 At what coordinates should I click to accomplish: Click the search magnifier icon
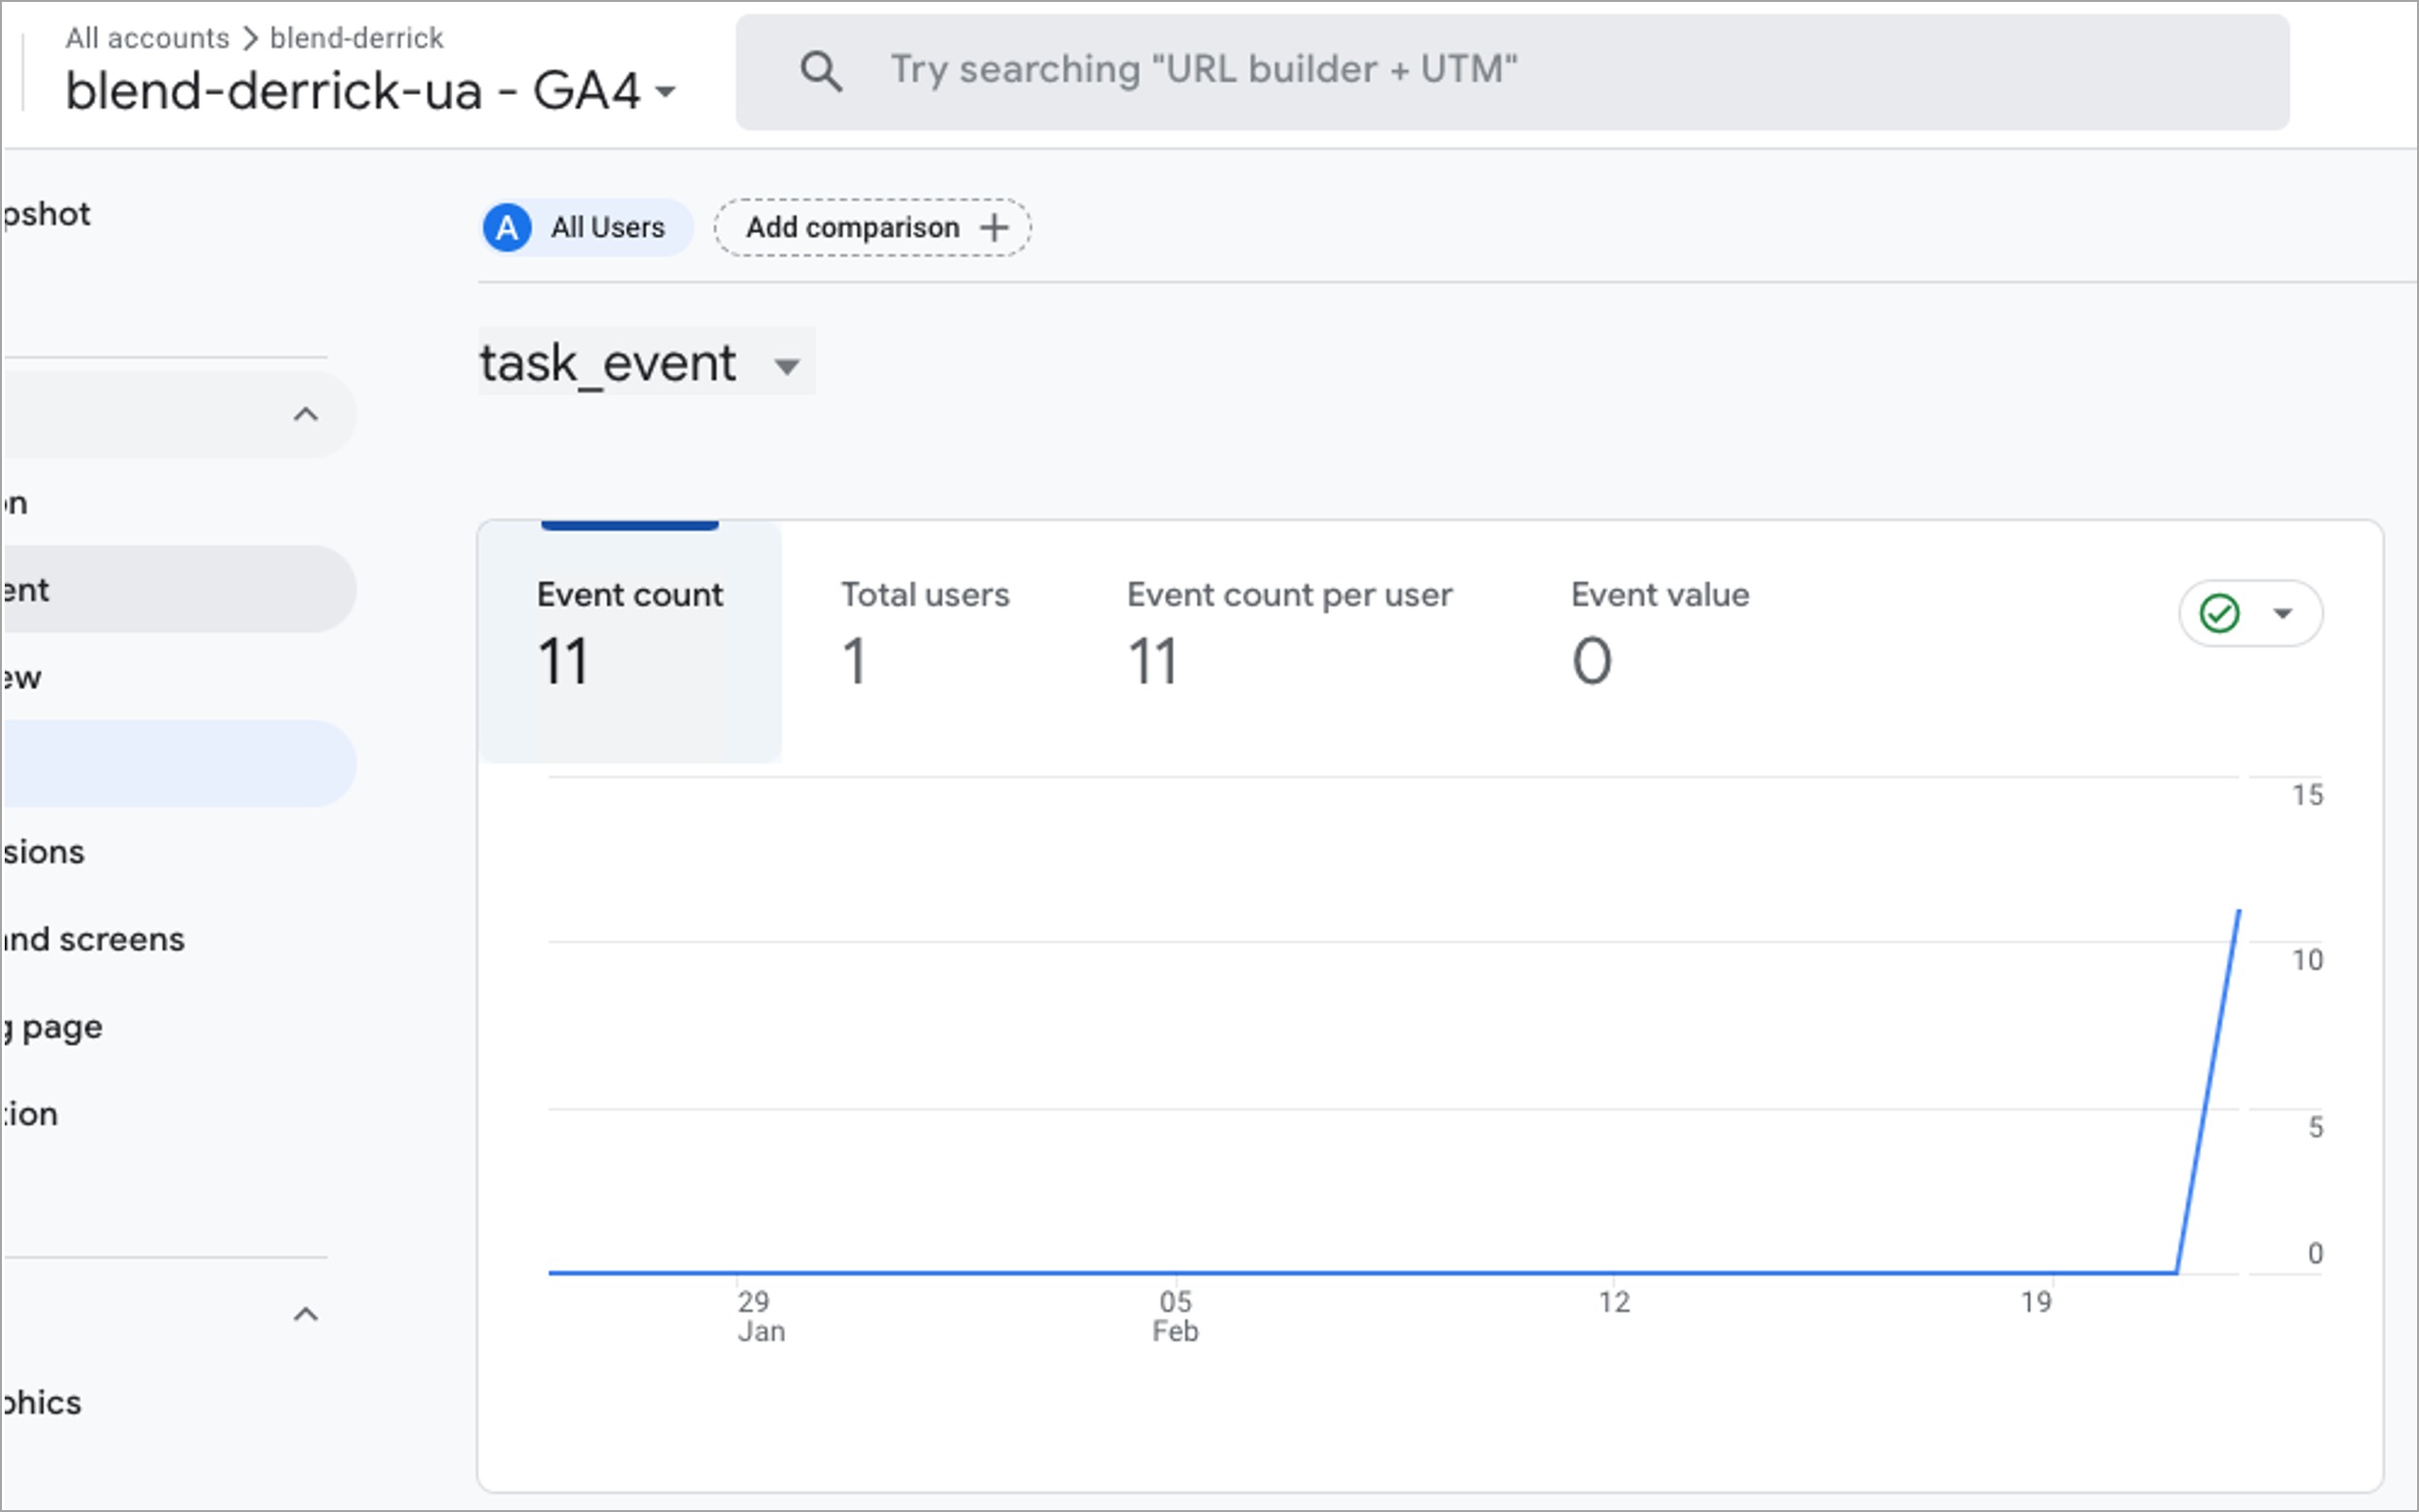(821, 72)
